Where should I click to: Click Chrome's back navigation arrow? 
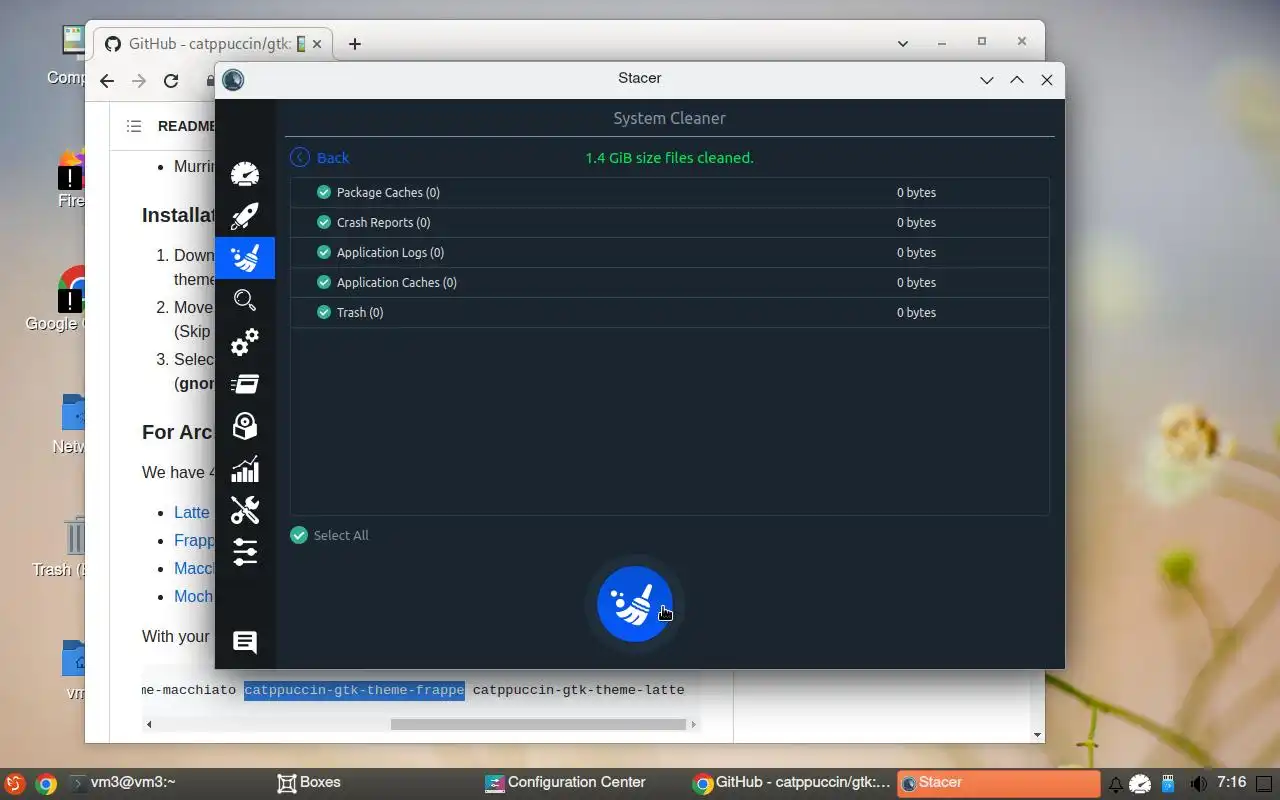click(107, 81)
